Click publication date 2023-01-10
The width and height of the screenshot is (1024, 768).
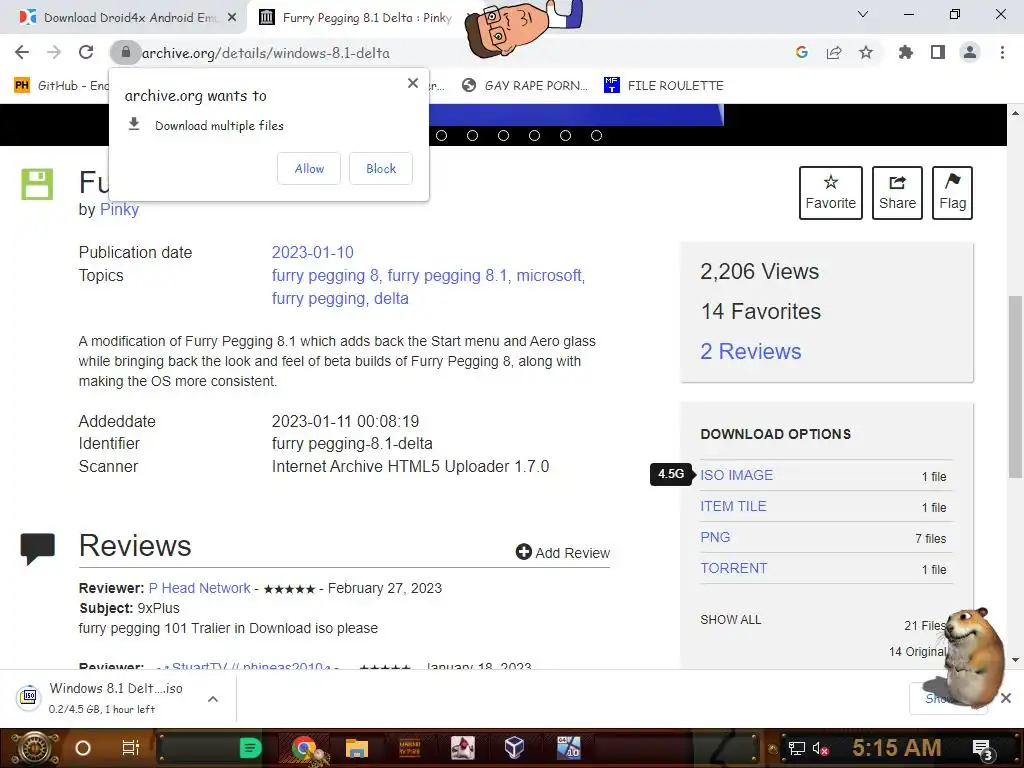312,253
